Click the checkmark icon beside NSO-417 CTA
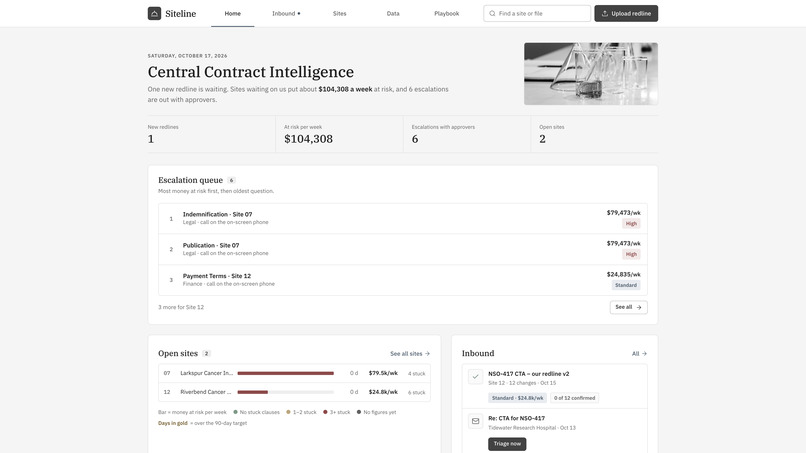The height and width of the screenshot is (453, 806). pos(475,377)
